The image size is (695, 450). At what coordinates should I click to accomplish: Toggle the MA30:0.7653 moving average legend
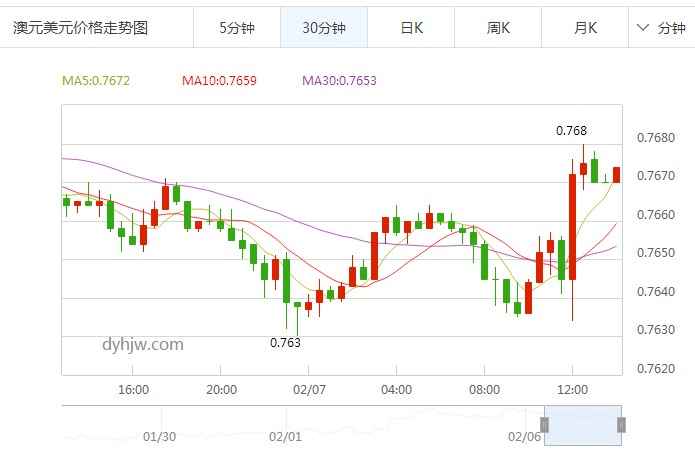tap(340, 80)
